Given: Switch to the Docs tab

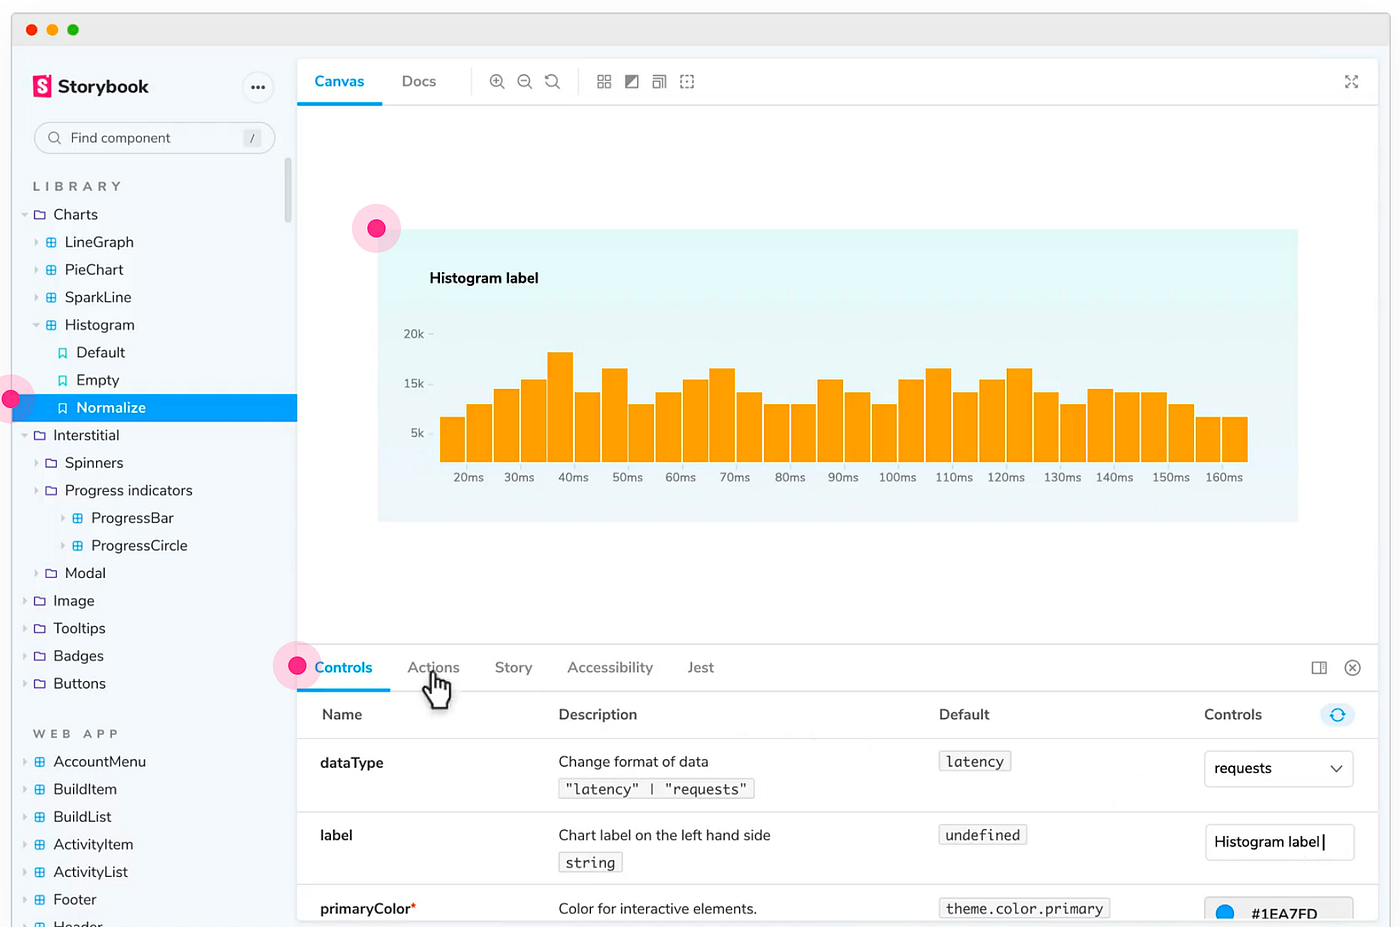Looking at the screenshot, I should point(419,82).
